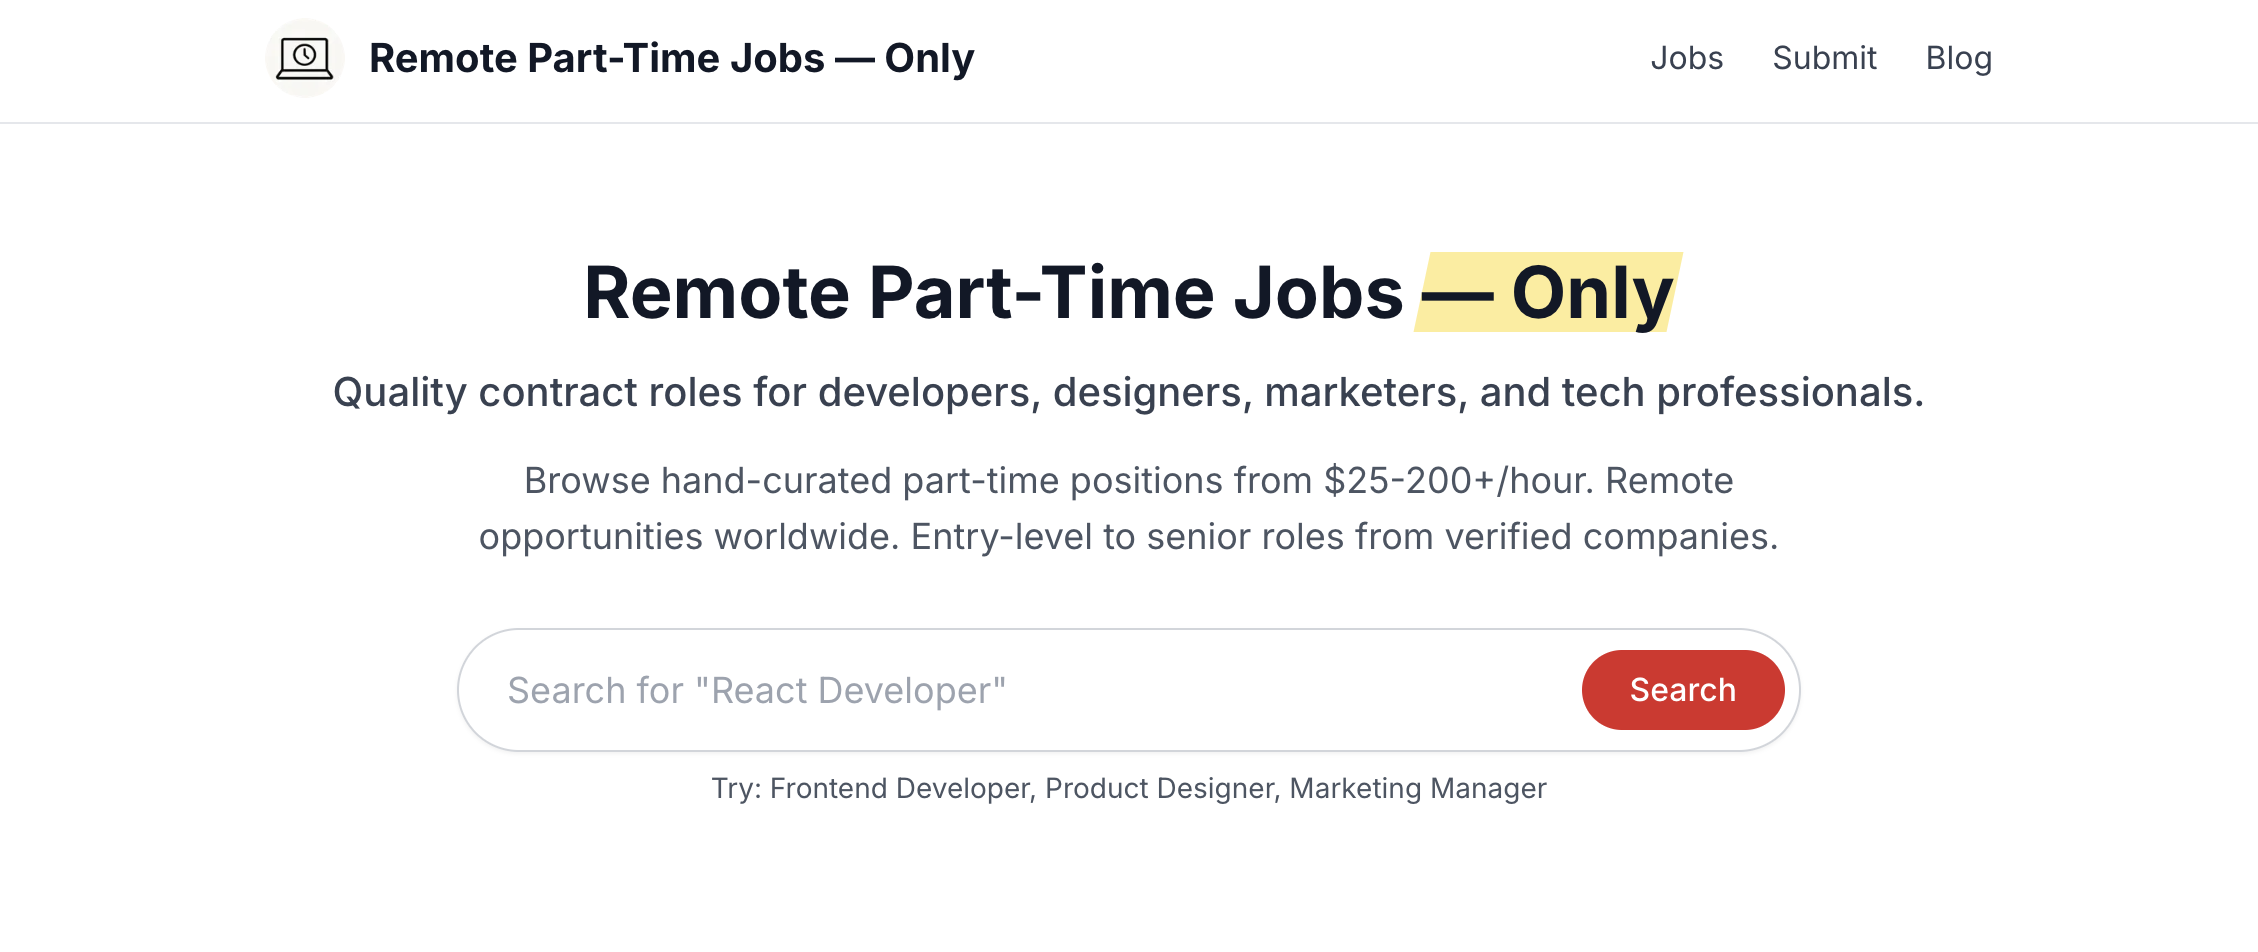Open the Blog navigation link
The image size is (2258, 952).
(x=1958, y=58)
